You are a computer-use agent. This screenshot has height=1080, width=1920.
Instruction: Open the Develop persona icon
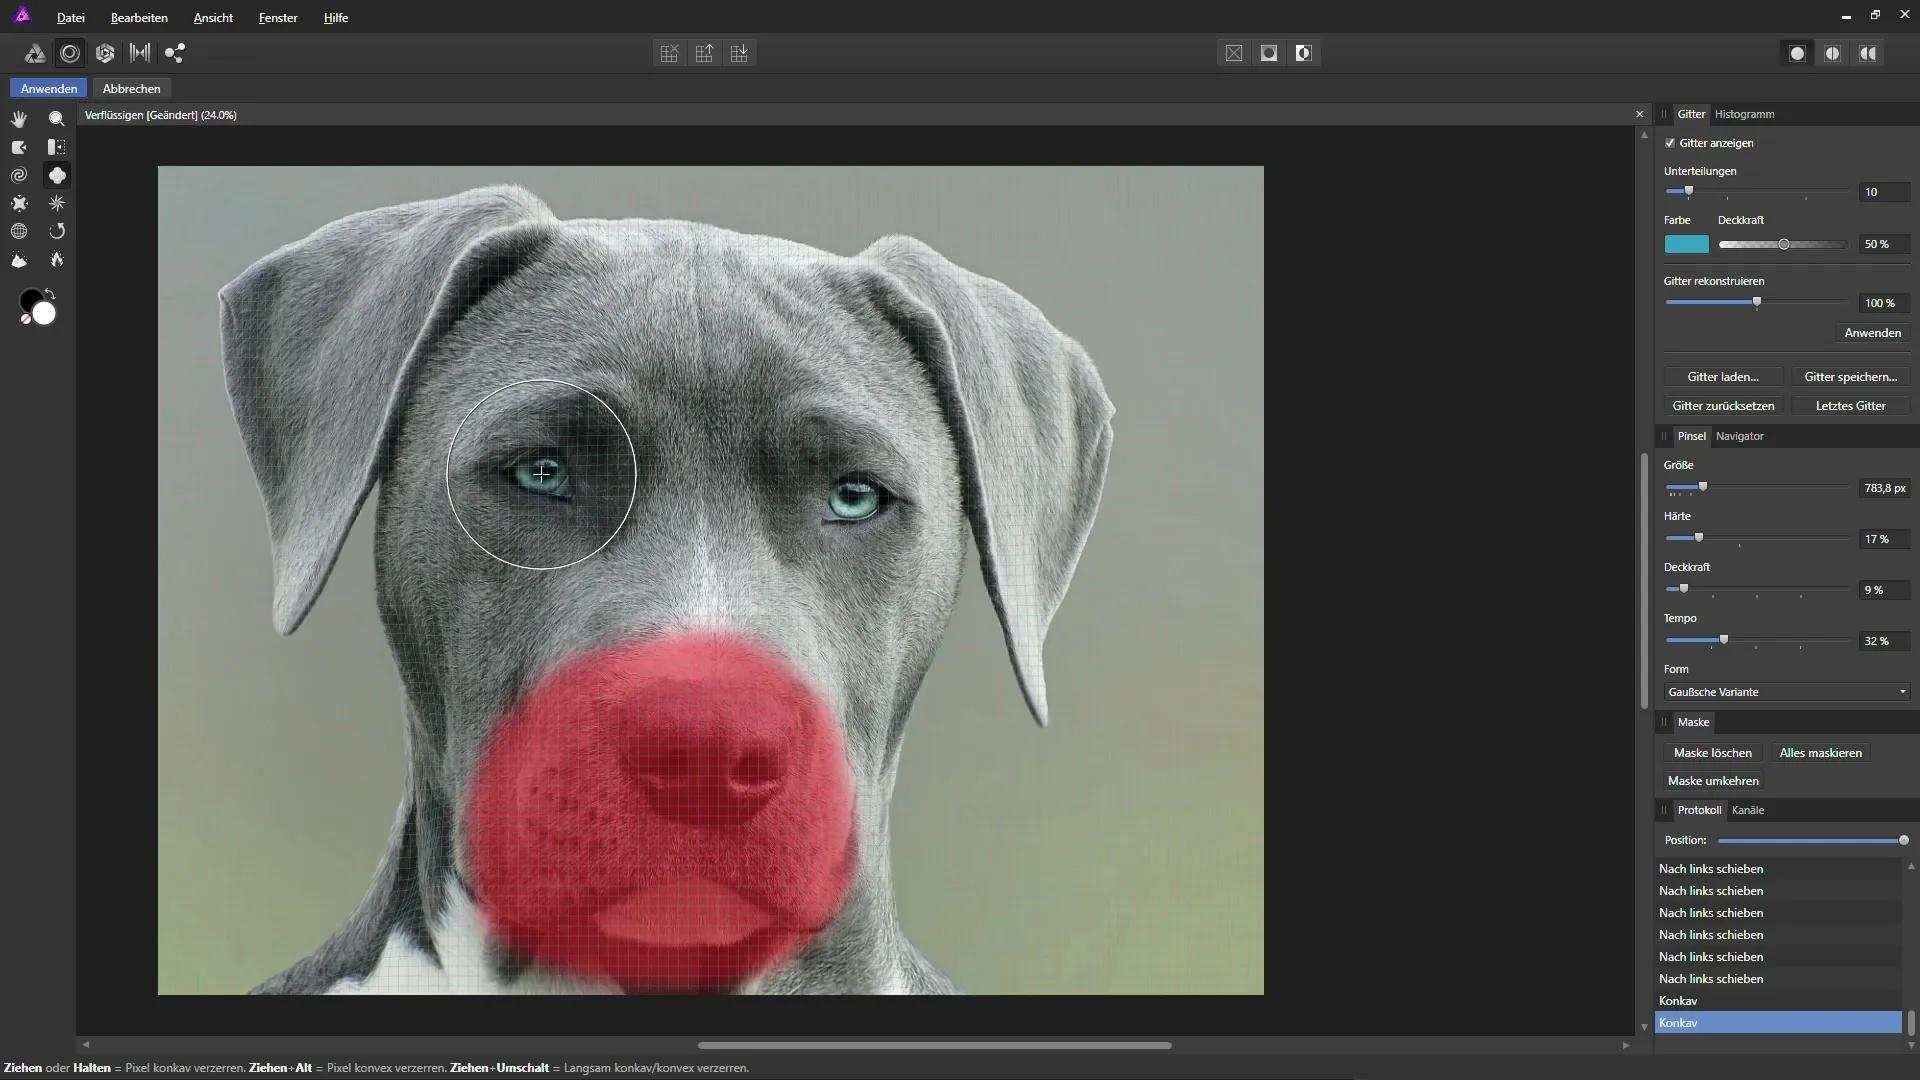coord(105,53)
